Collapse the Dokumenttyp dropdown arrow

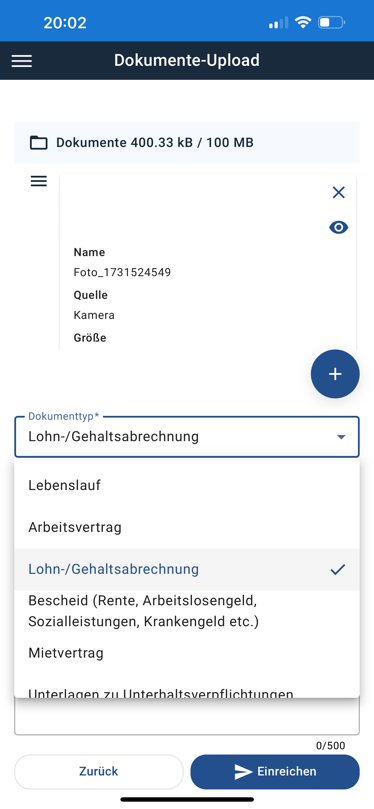tap(341, 437)
